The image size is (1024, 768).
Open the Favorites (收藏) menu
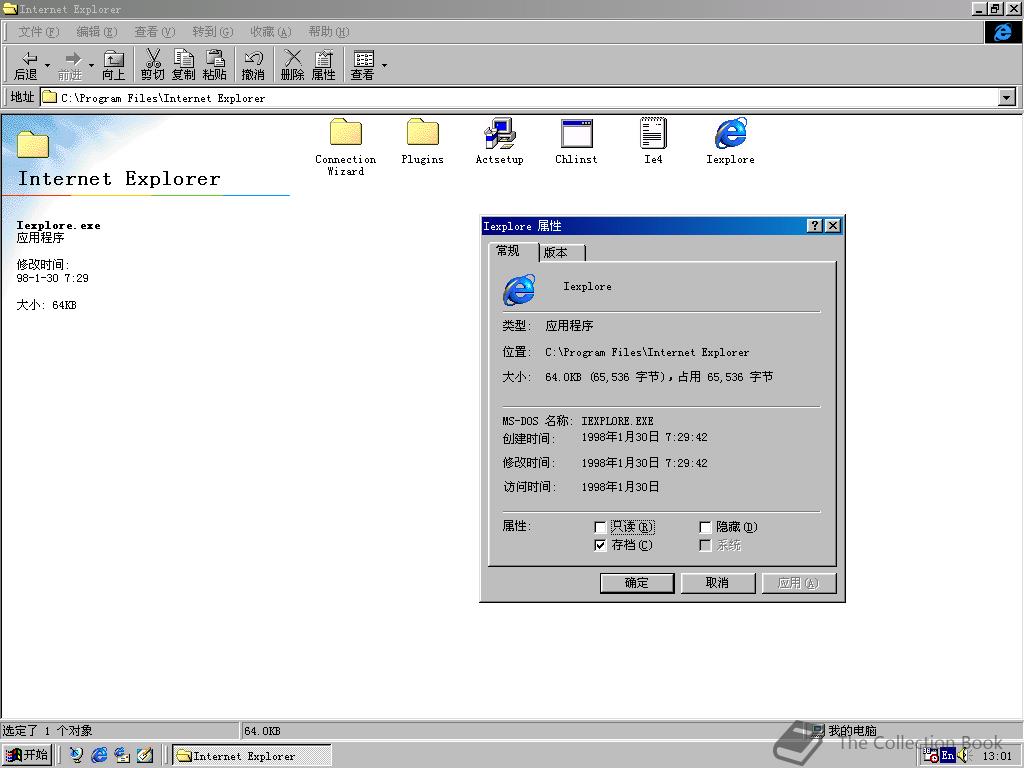click(x=271, y=32)
